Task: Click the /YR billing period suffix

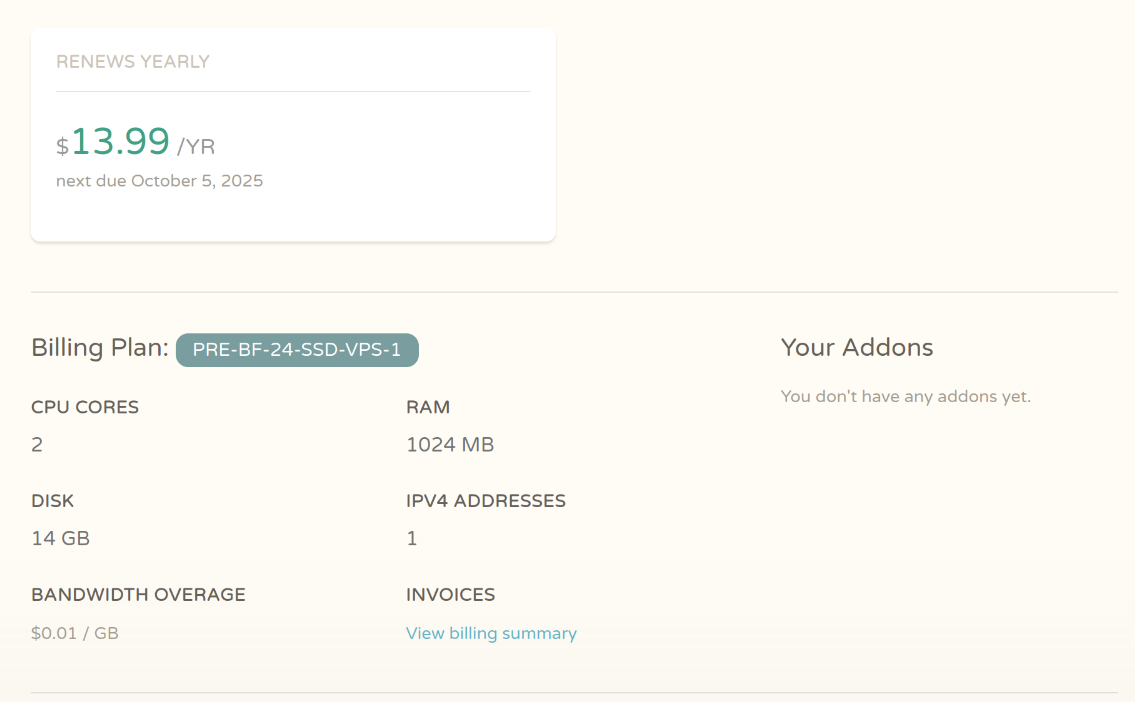Action: coord(196,147)
